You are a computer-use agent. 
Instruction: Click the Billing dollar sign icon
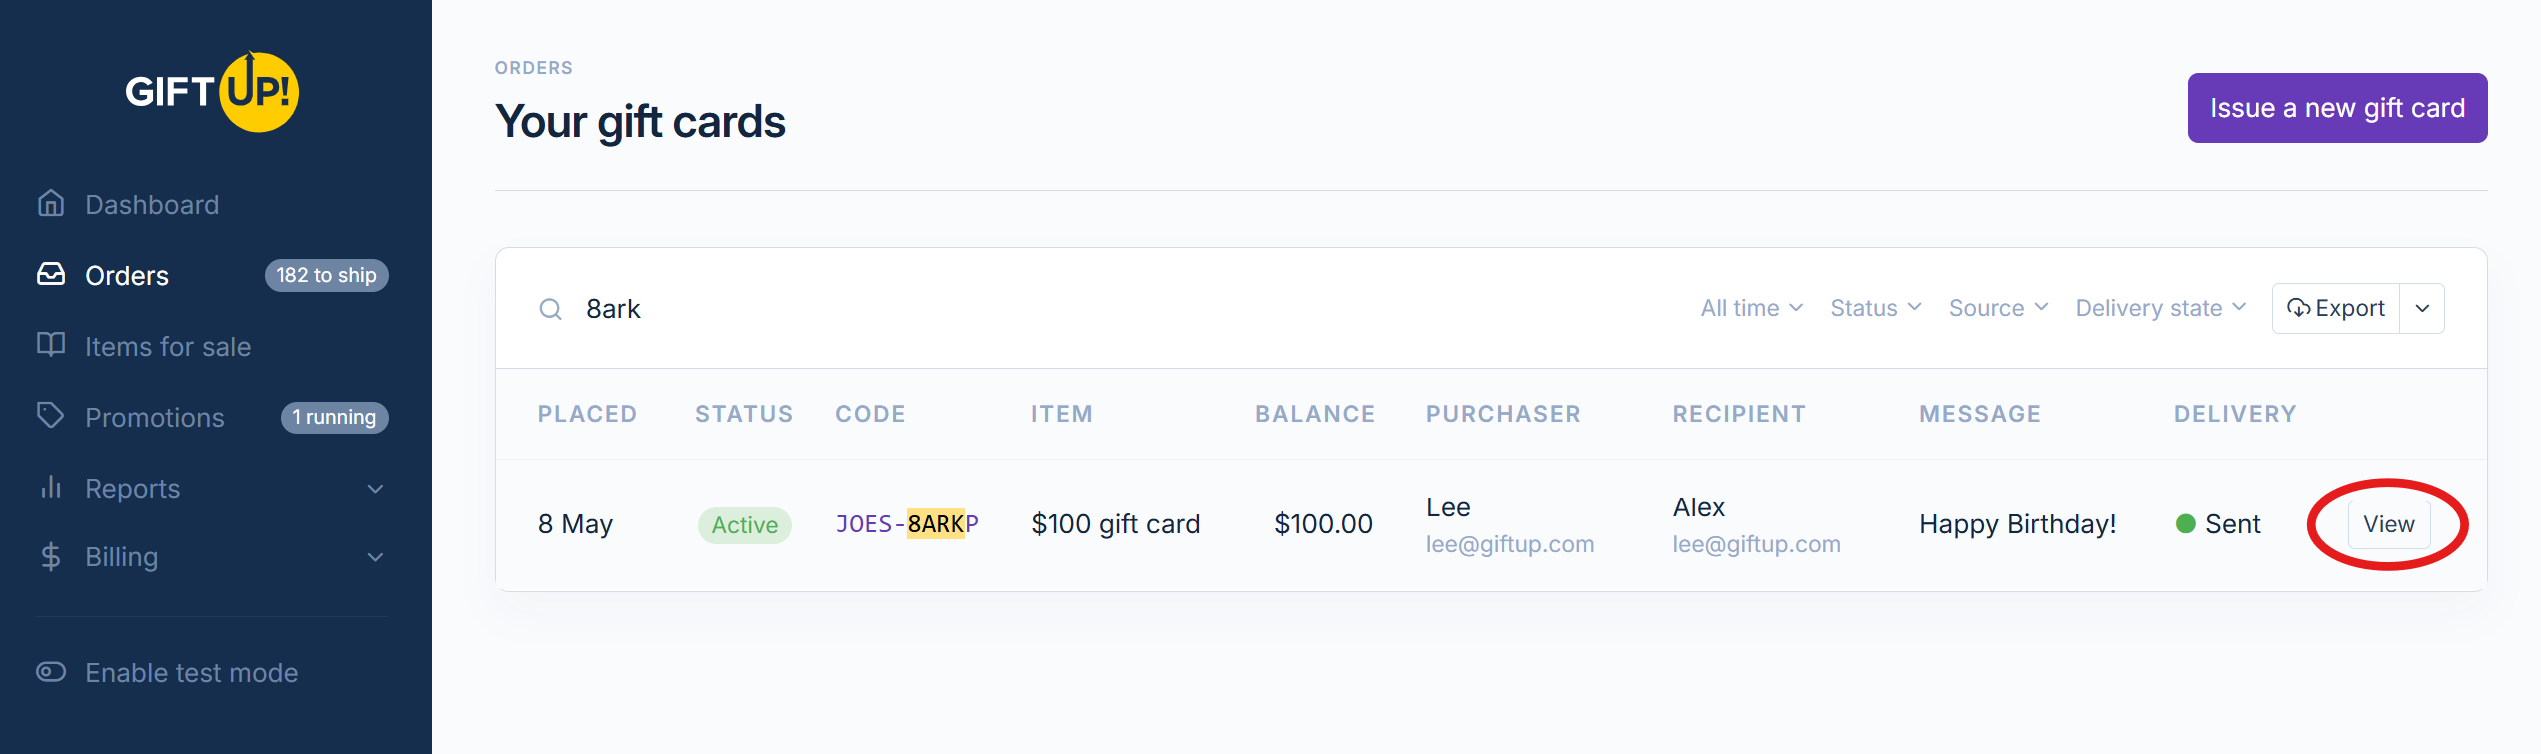point(51,556)
